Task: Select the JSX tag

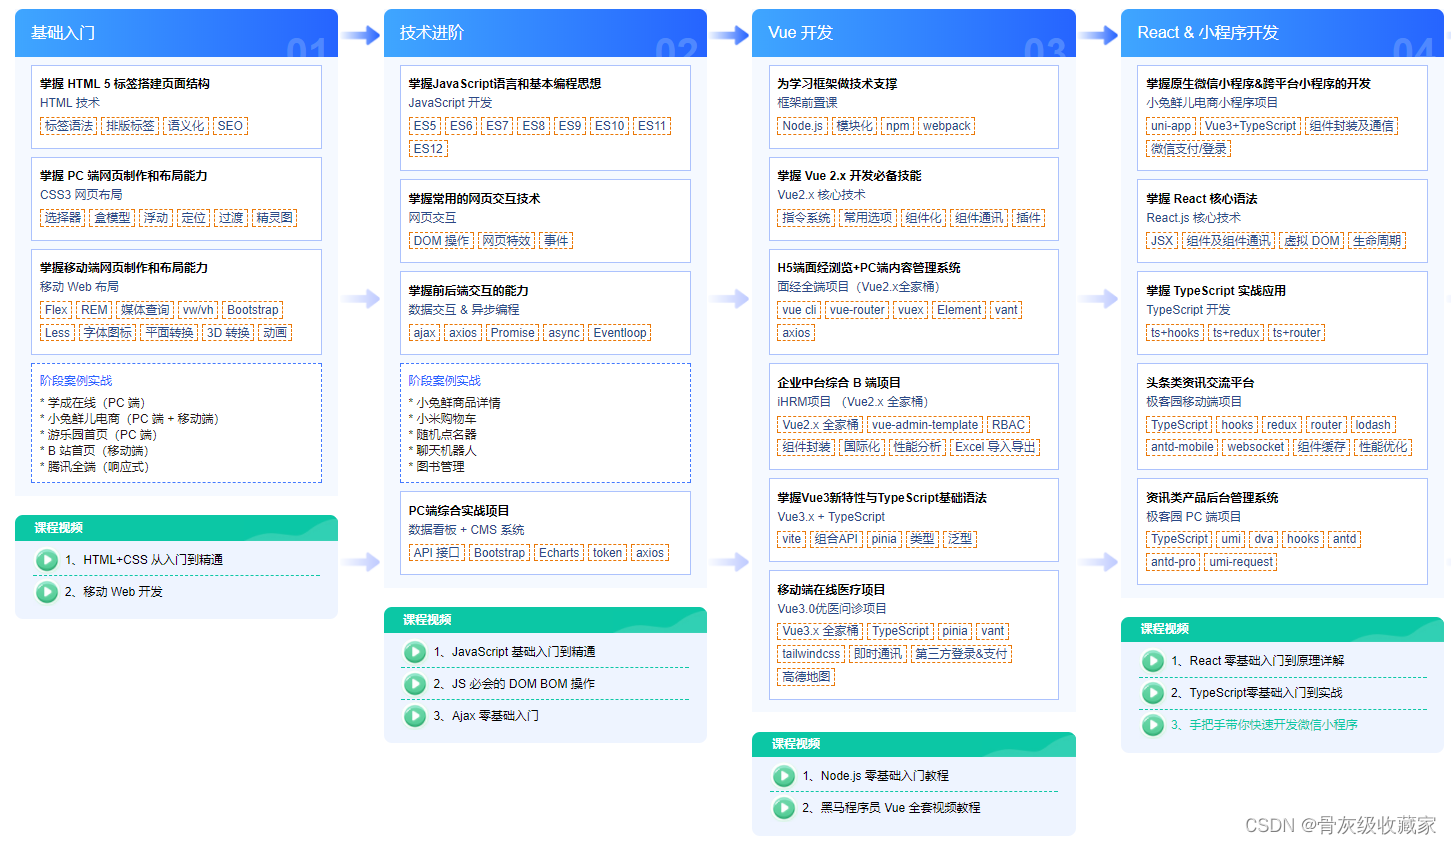Action: click(1162, 241)
